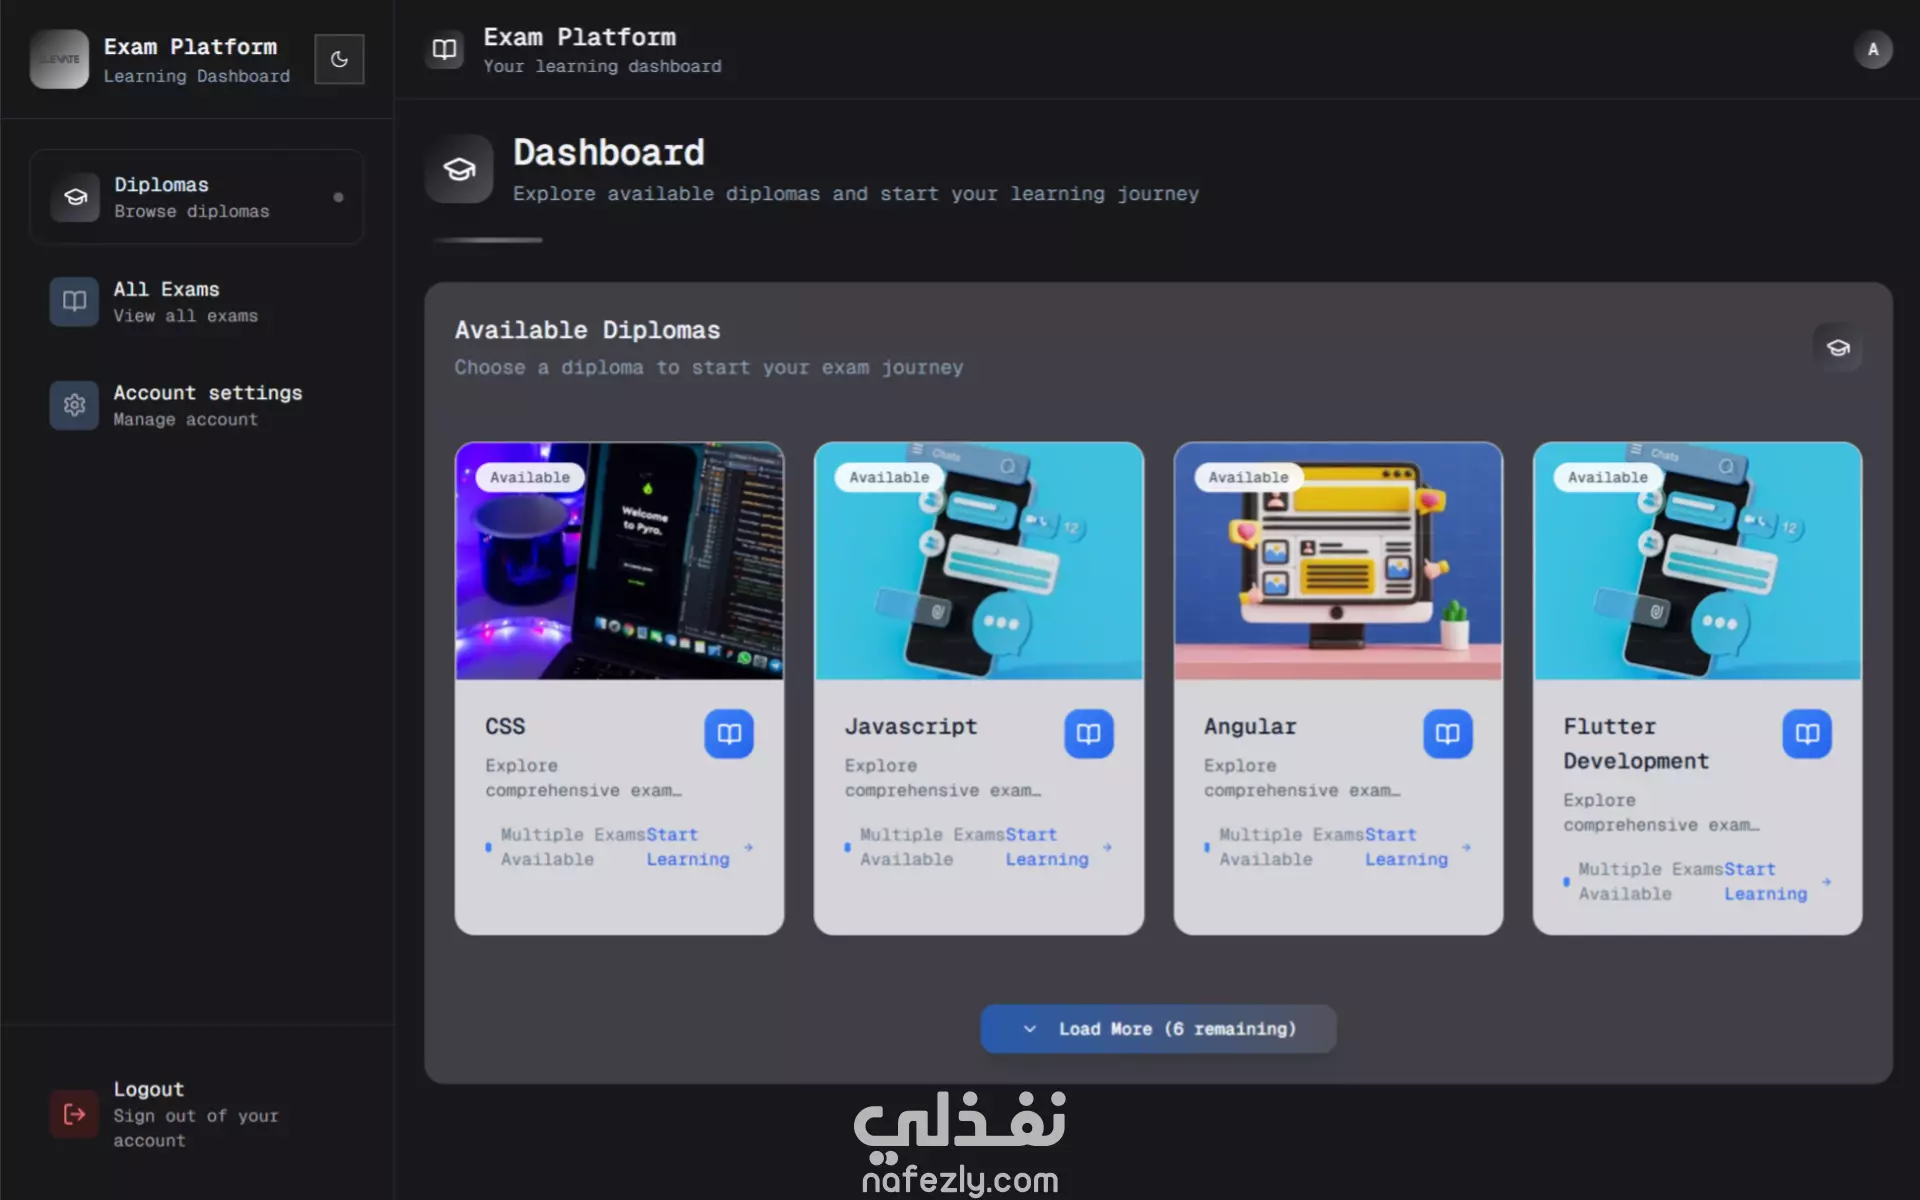Click book icon on Angular card
The width and height of the screenshot is (1920, 1200).
(1447, 734)
